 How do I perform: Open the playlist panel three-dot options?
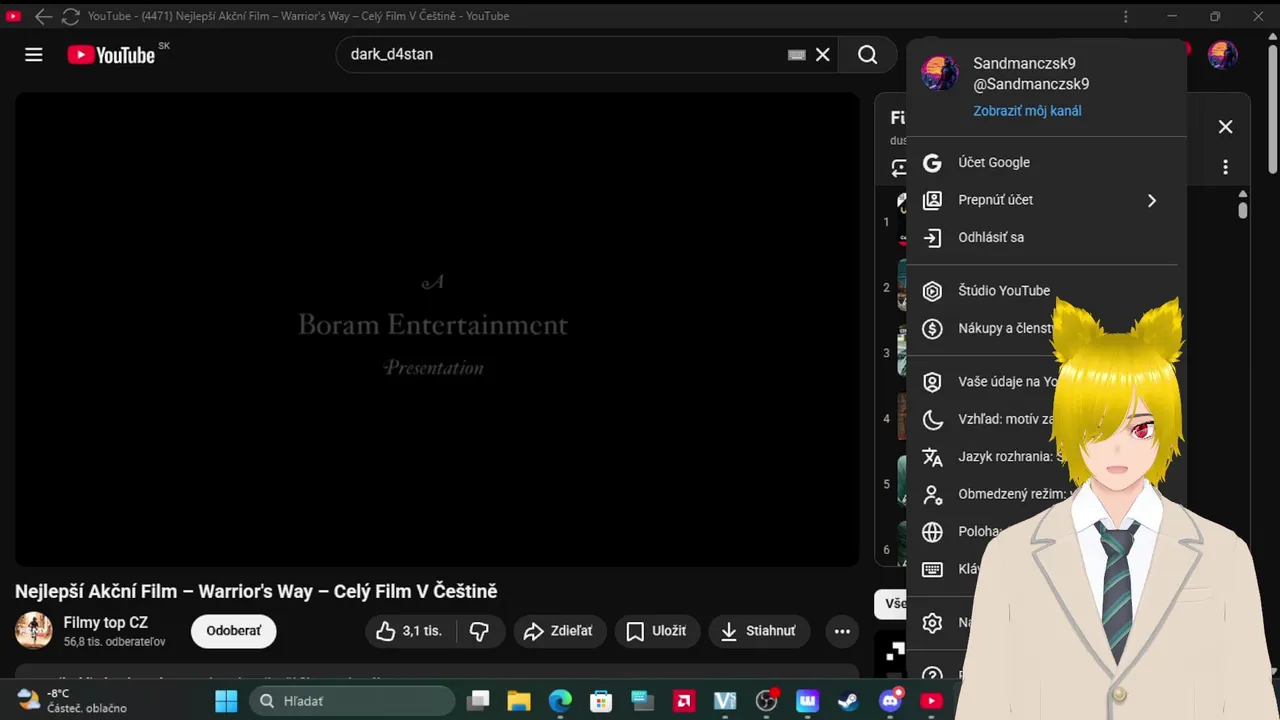(x=1225, y=168)
